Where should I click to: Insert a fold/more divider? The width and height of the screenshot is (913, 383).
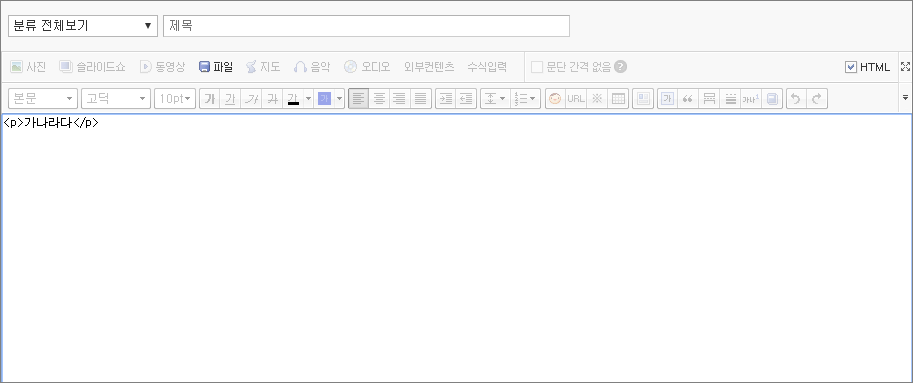tap(709, 98)
